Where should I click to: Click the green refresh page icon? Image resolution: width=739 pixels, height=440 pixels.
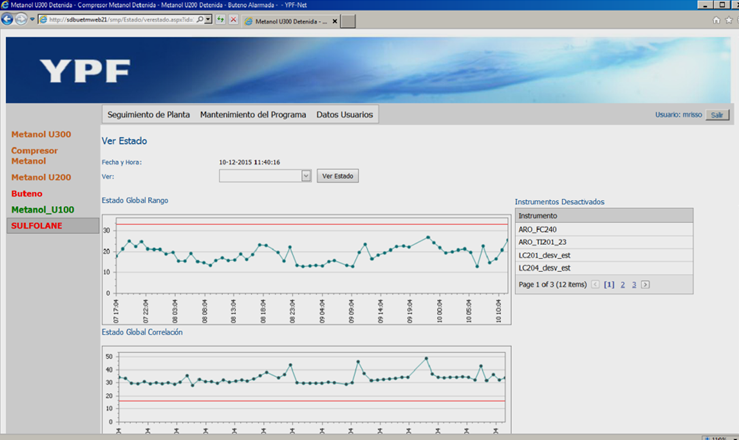(x=220, y=20)
